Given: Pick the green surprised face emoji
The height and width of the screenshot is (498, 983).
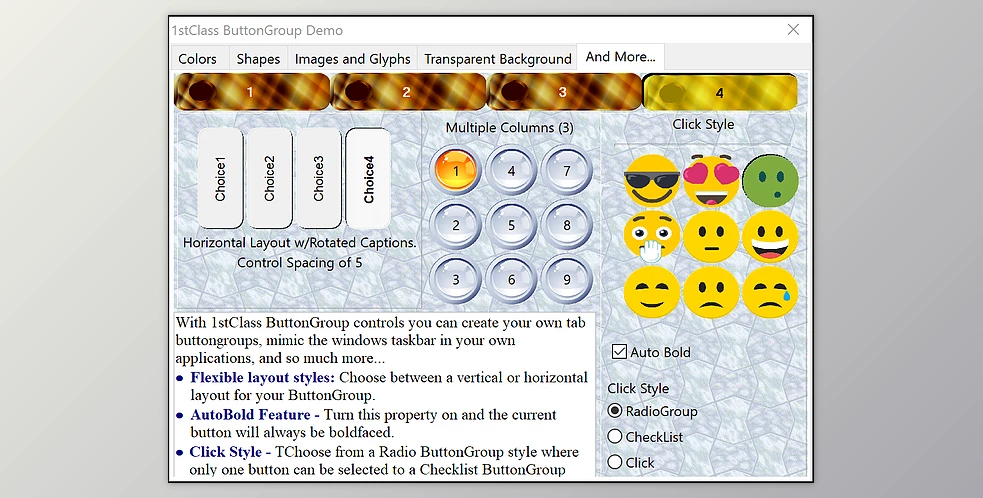Looking at the screenshot, I should [770, 180].
